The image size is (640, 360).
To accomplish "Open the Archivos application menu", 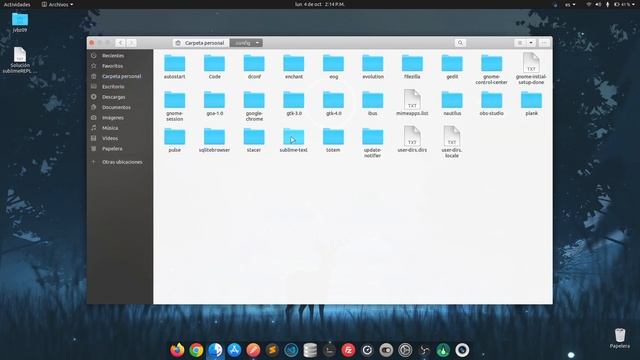I will [x=58, y=4].
